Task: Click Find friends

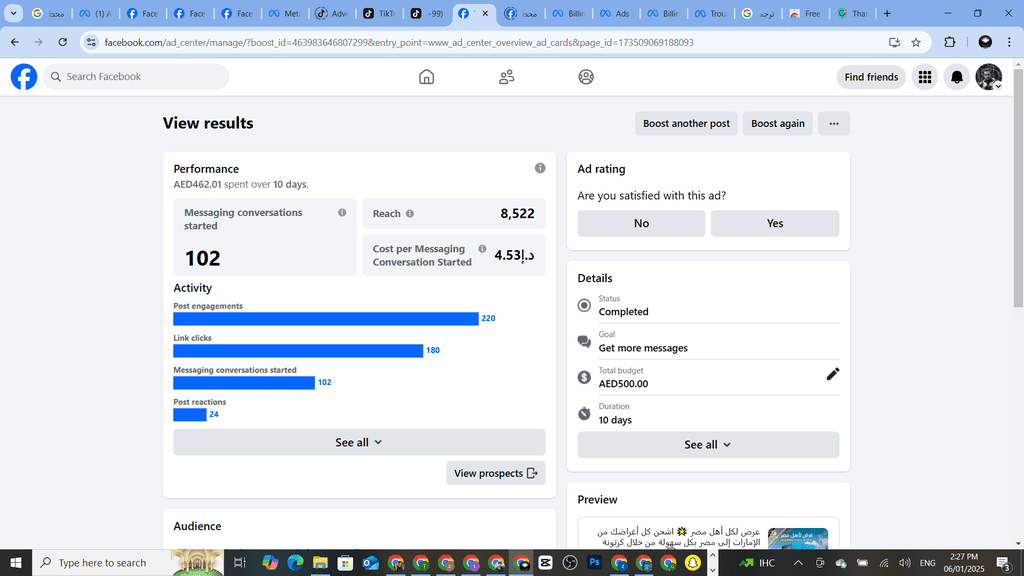Action: (x=871, y=76)
